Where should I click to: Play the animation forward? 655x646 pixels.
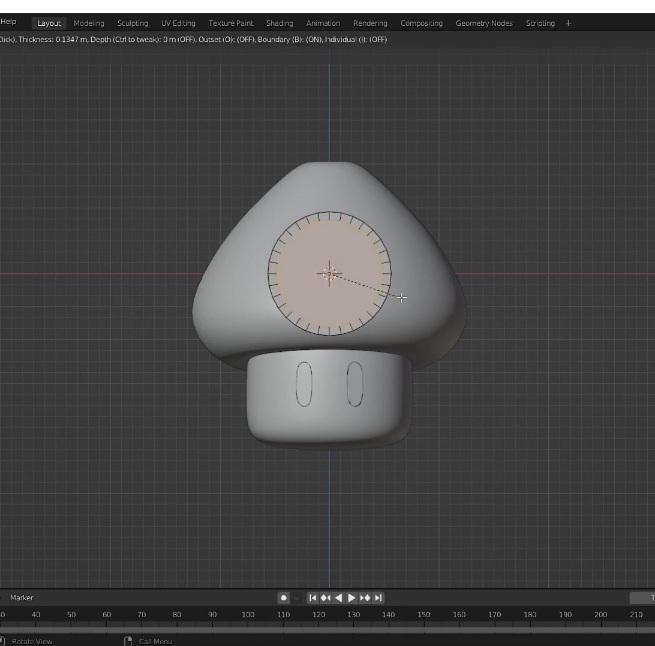(x=351, y=598)
